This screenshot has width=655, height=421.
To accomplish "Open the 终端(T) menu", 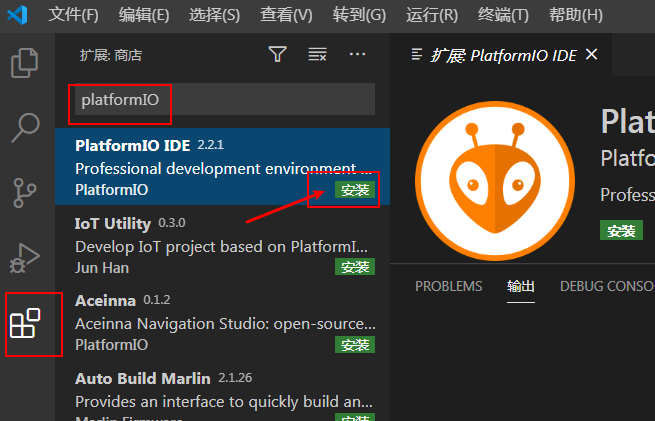I will (503, 15).
